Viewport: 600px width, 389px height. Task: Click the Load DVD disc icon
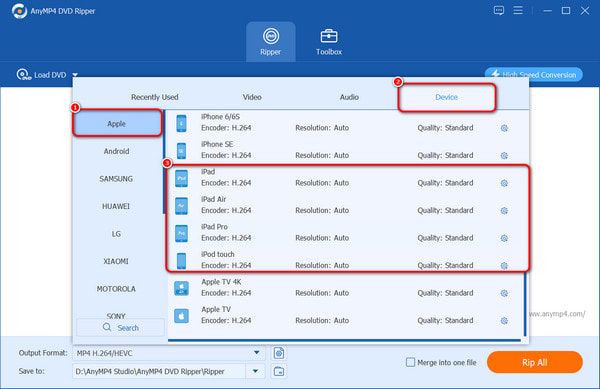pyautogui.click(x=23, y=75)
